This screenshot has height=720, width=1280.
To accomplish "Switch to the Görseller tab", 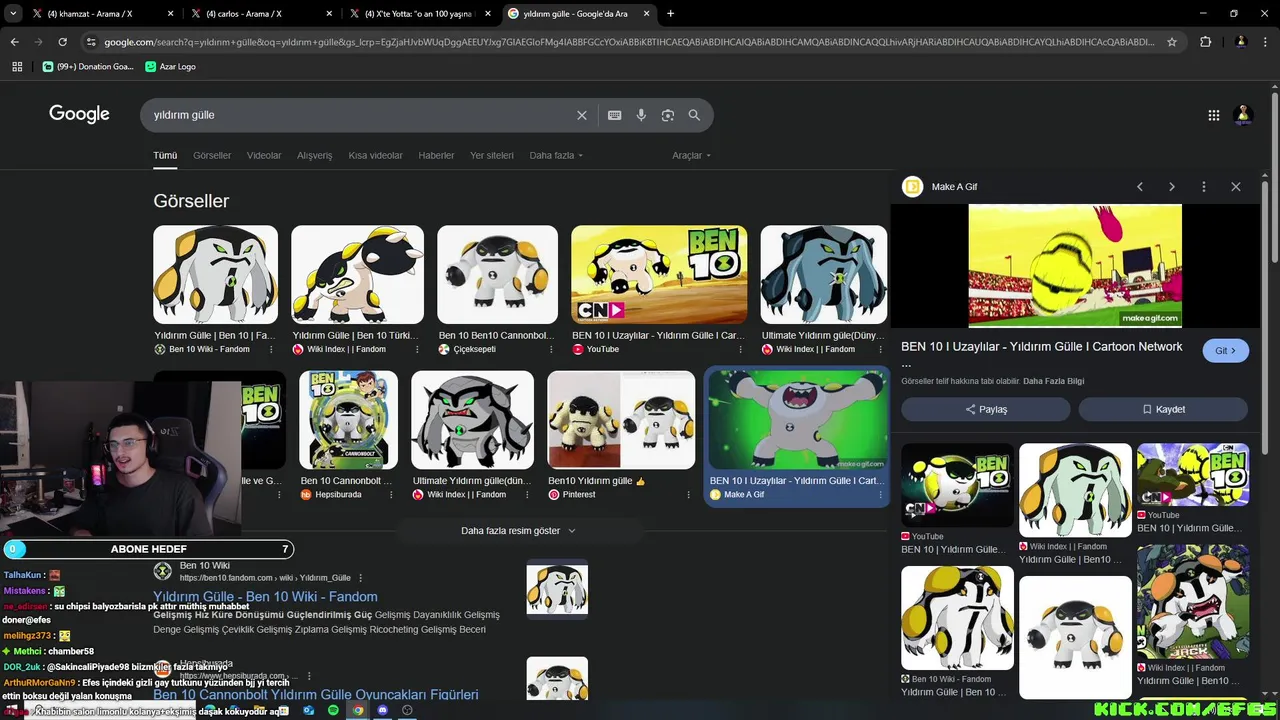I will [x=212, y=155].
